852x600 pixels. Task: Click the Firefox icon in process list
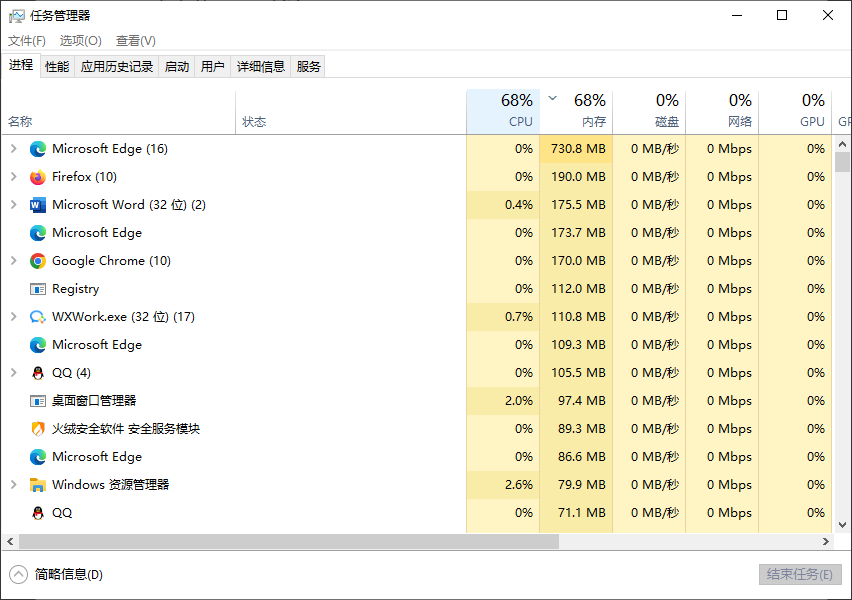click(x=38, y=177)
